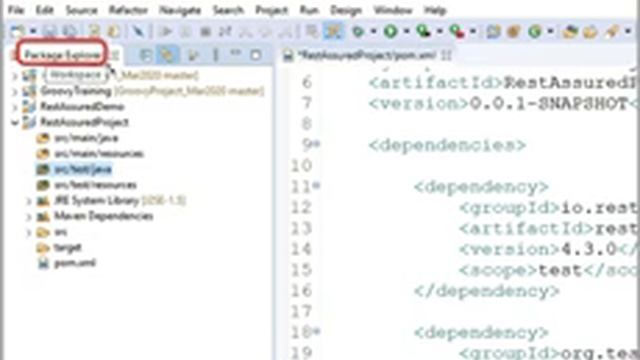Screen dimensions: 640x360
Task: Click the Open Type icon
Action: pyautogui.click(x=570, y=31)
